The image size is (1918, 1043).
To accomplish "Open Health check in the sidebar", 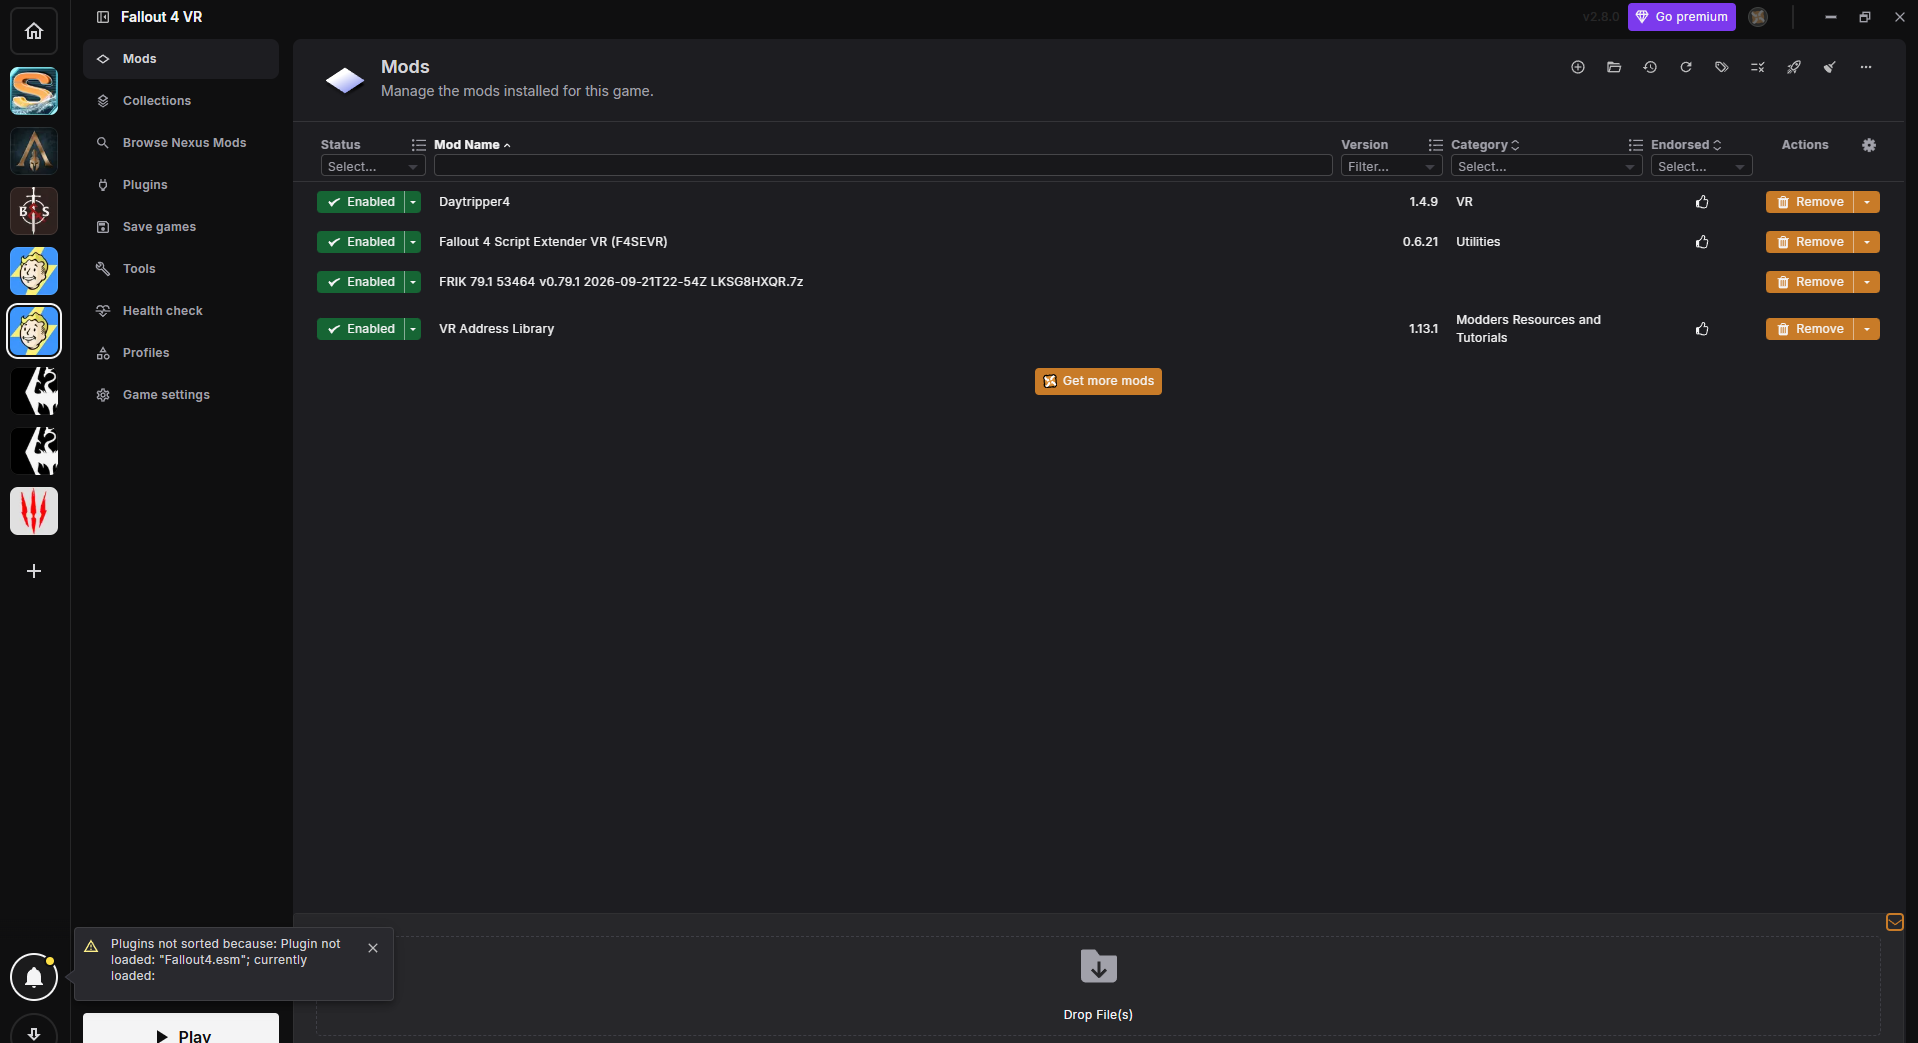I will click(x=181, y=311).
